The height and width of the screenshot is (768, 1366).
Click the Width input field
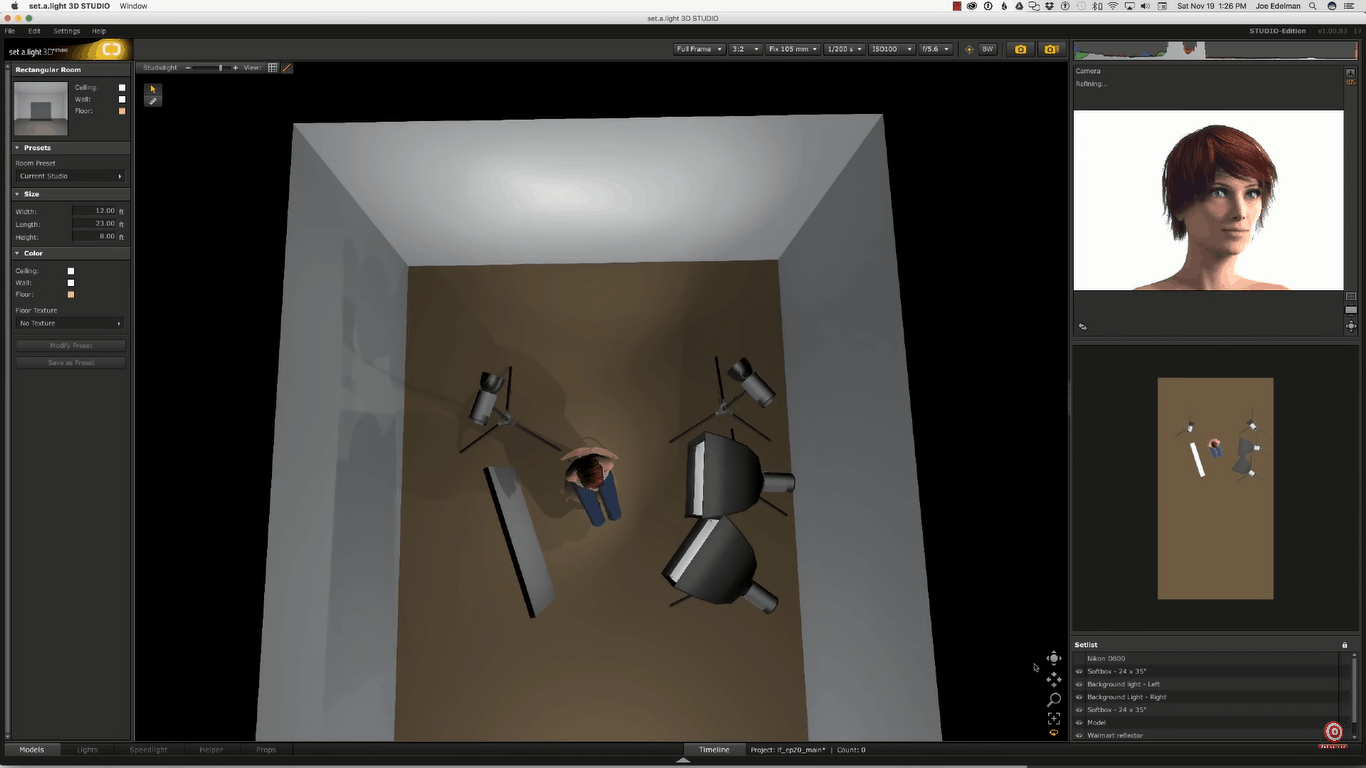(x=94, y=211)
